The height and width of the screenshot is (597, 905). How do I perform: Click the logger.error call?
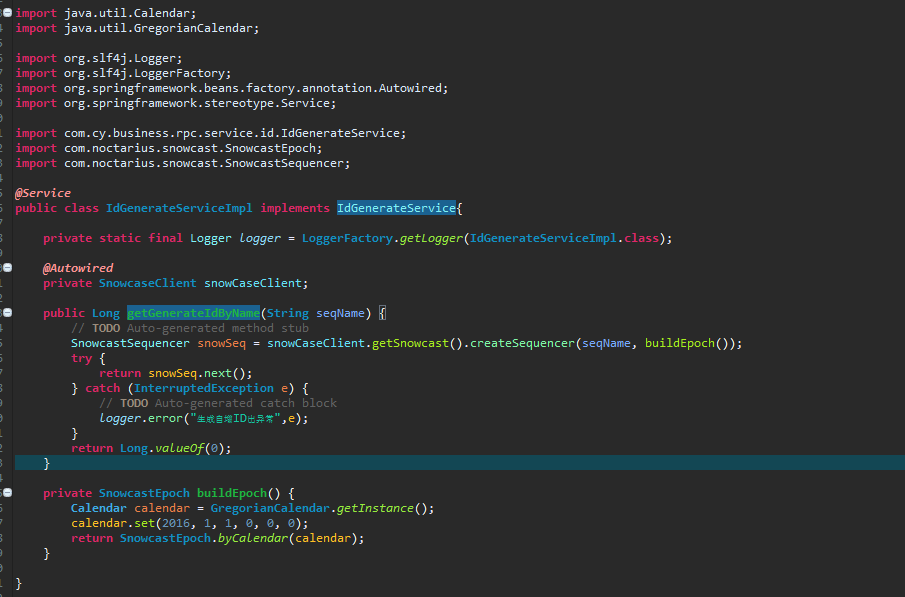pyautogui.click(x=141, y=418)
